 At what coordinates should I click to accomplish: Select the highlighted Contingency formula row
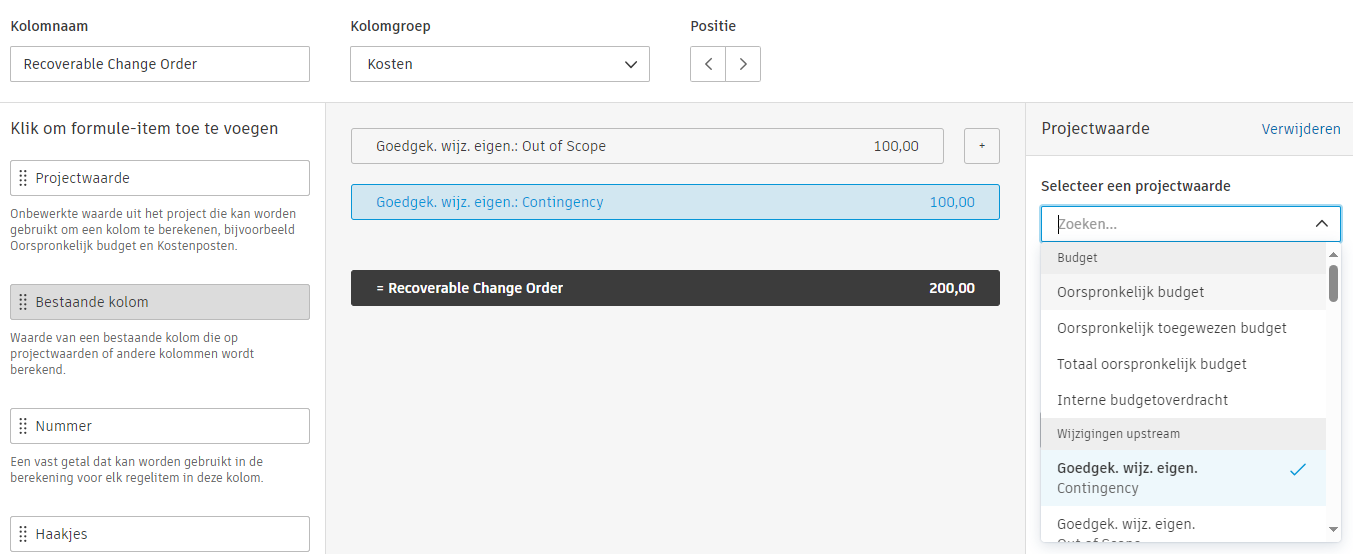click(675, 202)
